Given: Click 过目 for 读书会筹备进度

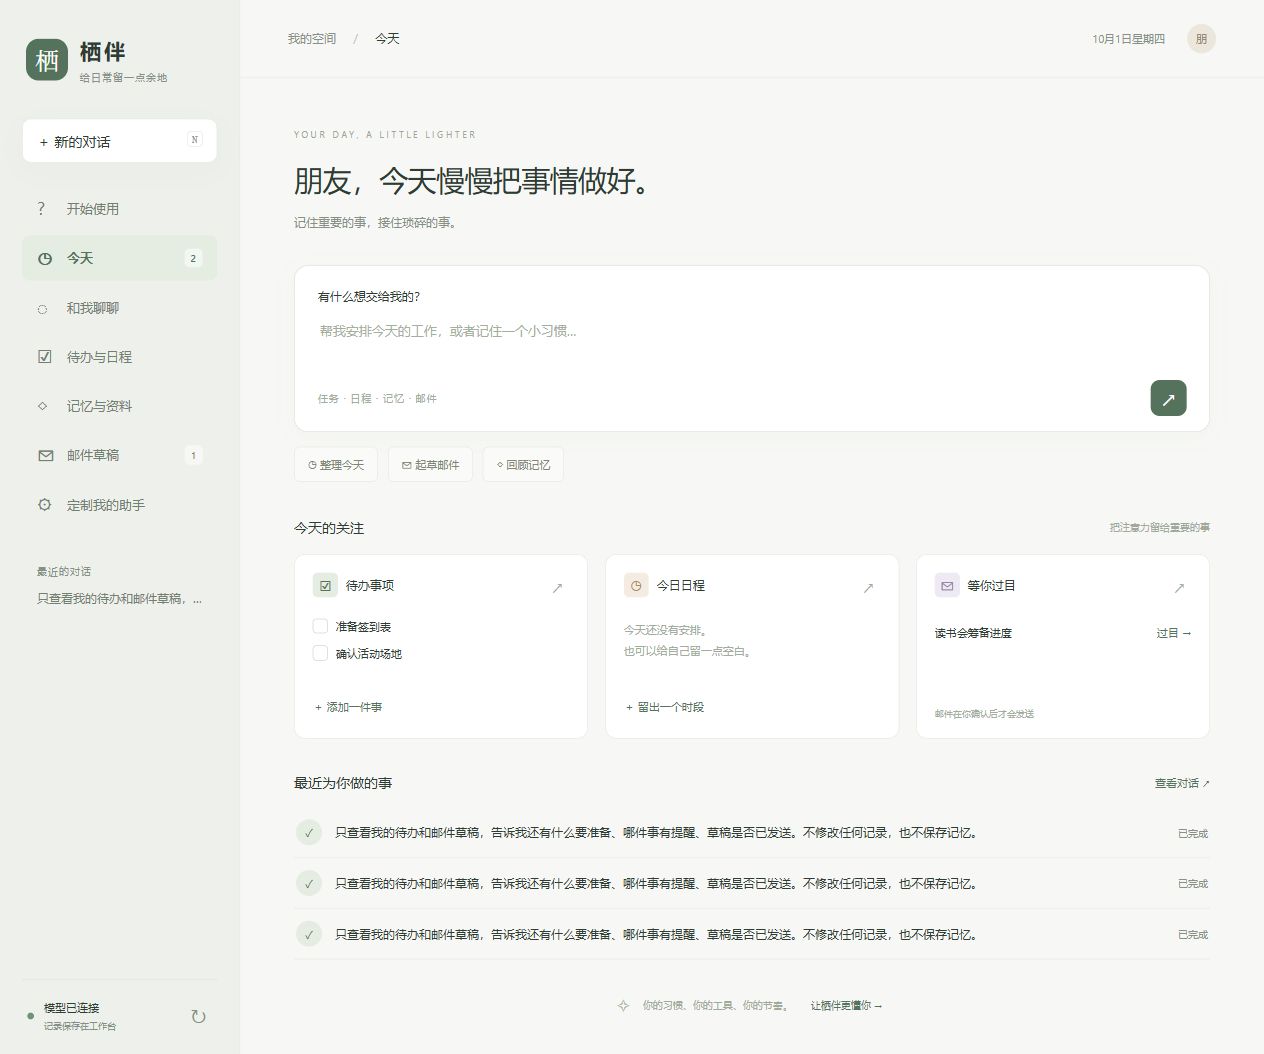Looking at the screenshot, I should (x=1174, y=633).
